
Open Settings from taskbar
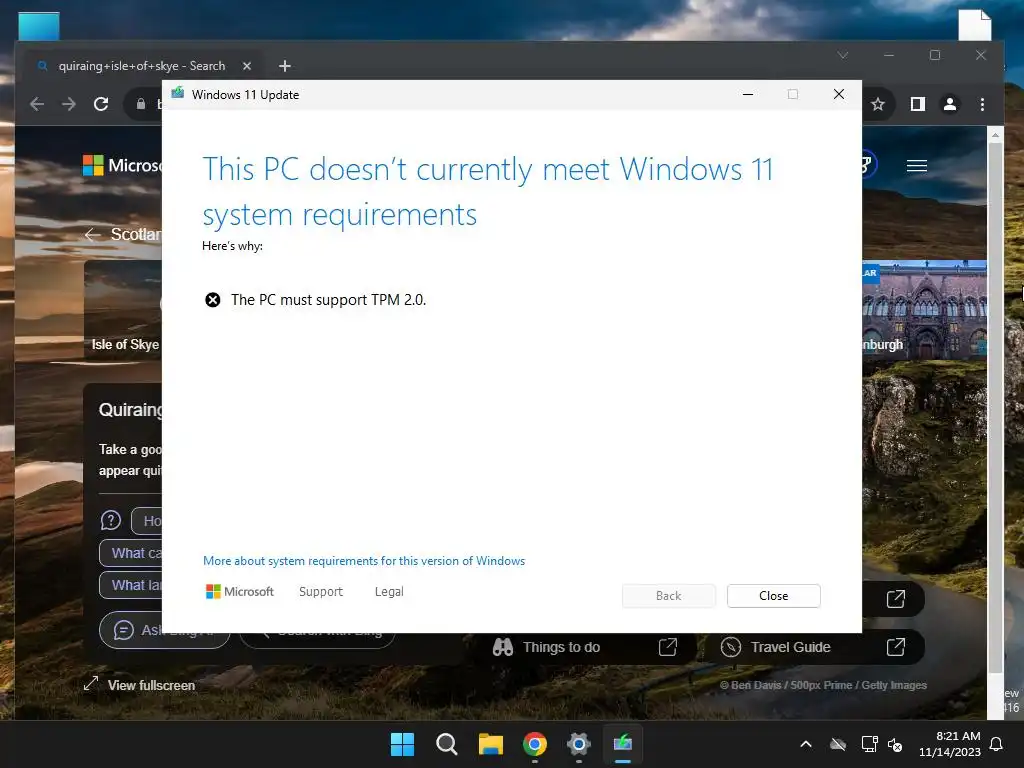point(579,744)
